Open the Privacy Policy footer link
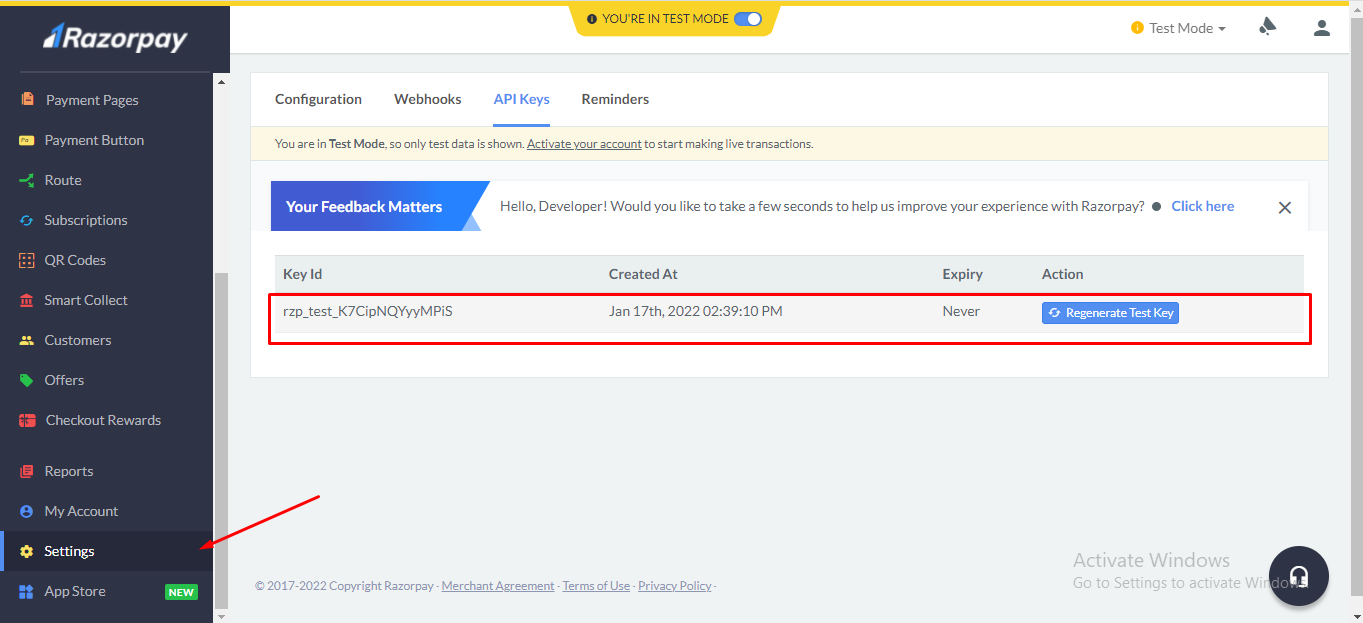The height and width of the screenshot is (623, 1363). pos(674,586)
